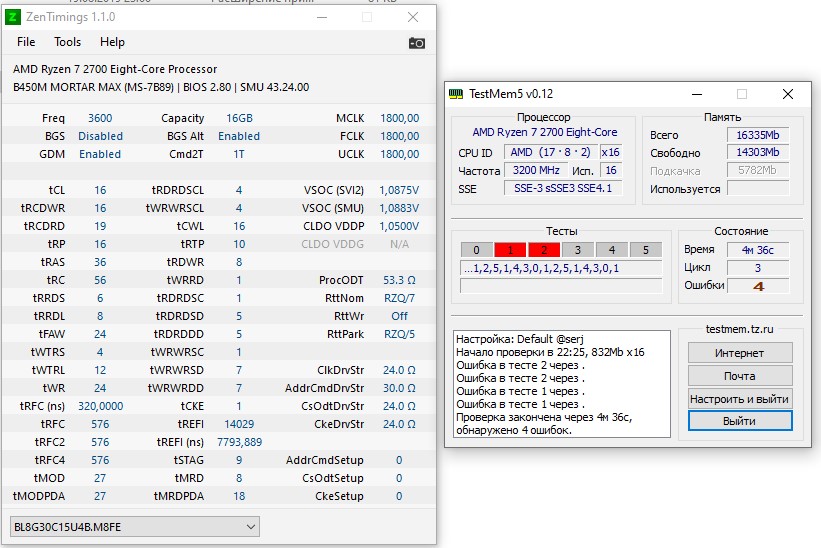Click the Время value 4м 36с
Screen dimensions: 821x548
[758, 250]
